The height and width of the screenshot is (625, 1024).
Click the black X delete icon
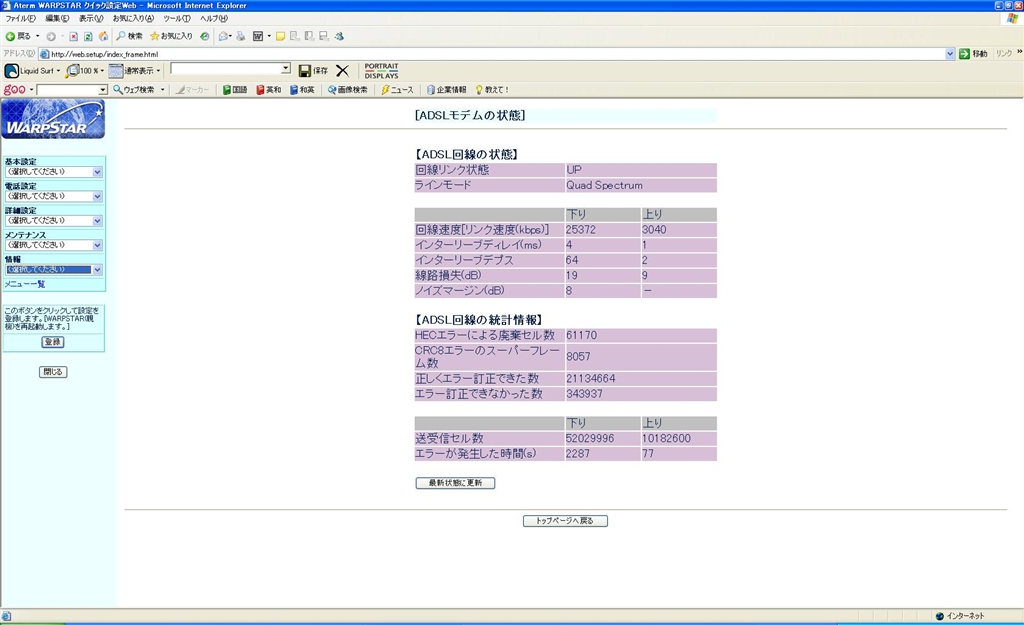coord(342,71)
